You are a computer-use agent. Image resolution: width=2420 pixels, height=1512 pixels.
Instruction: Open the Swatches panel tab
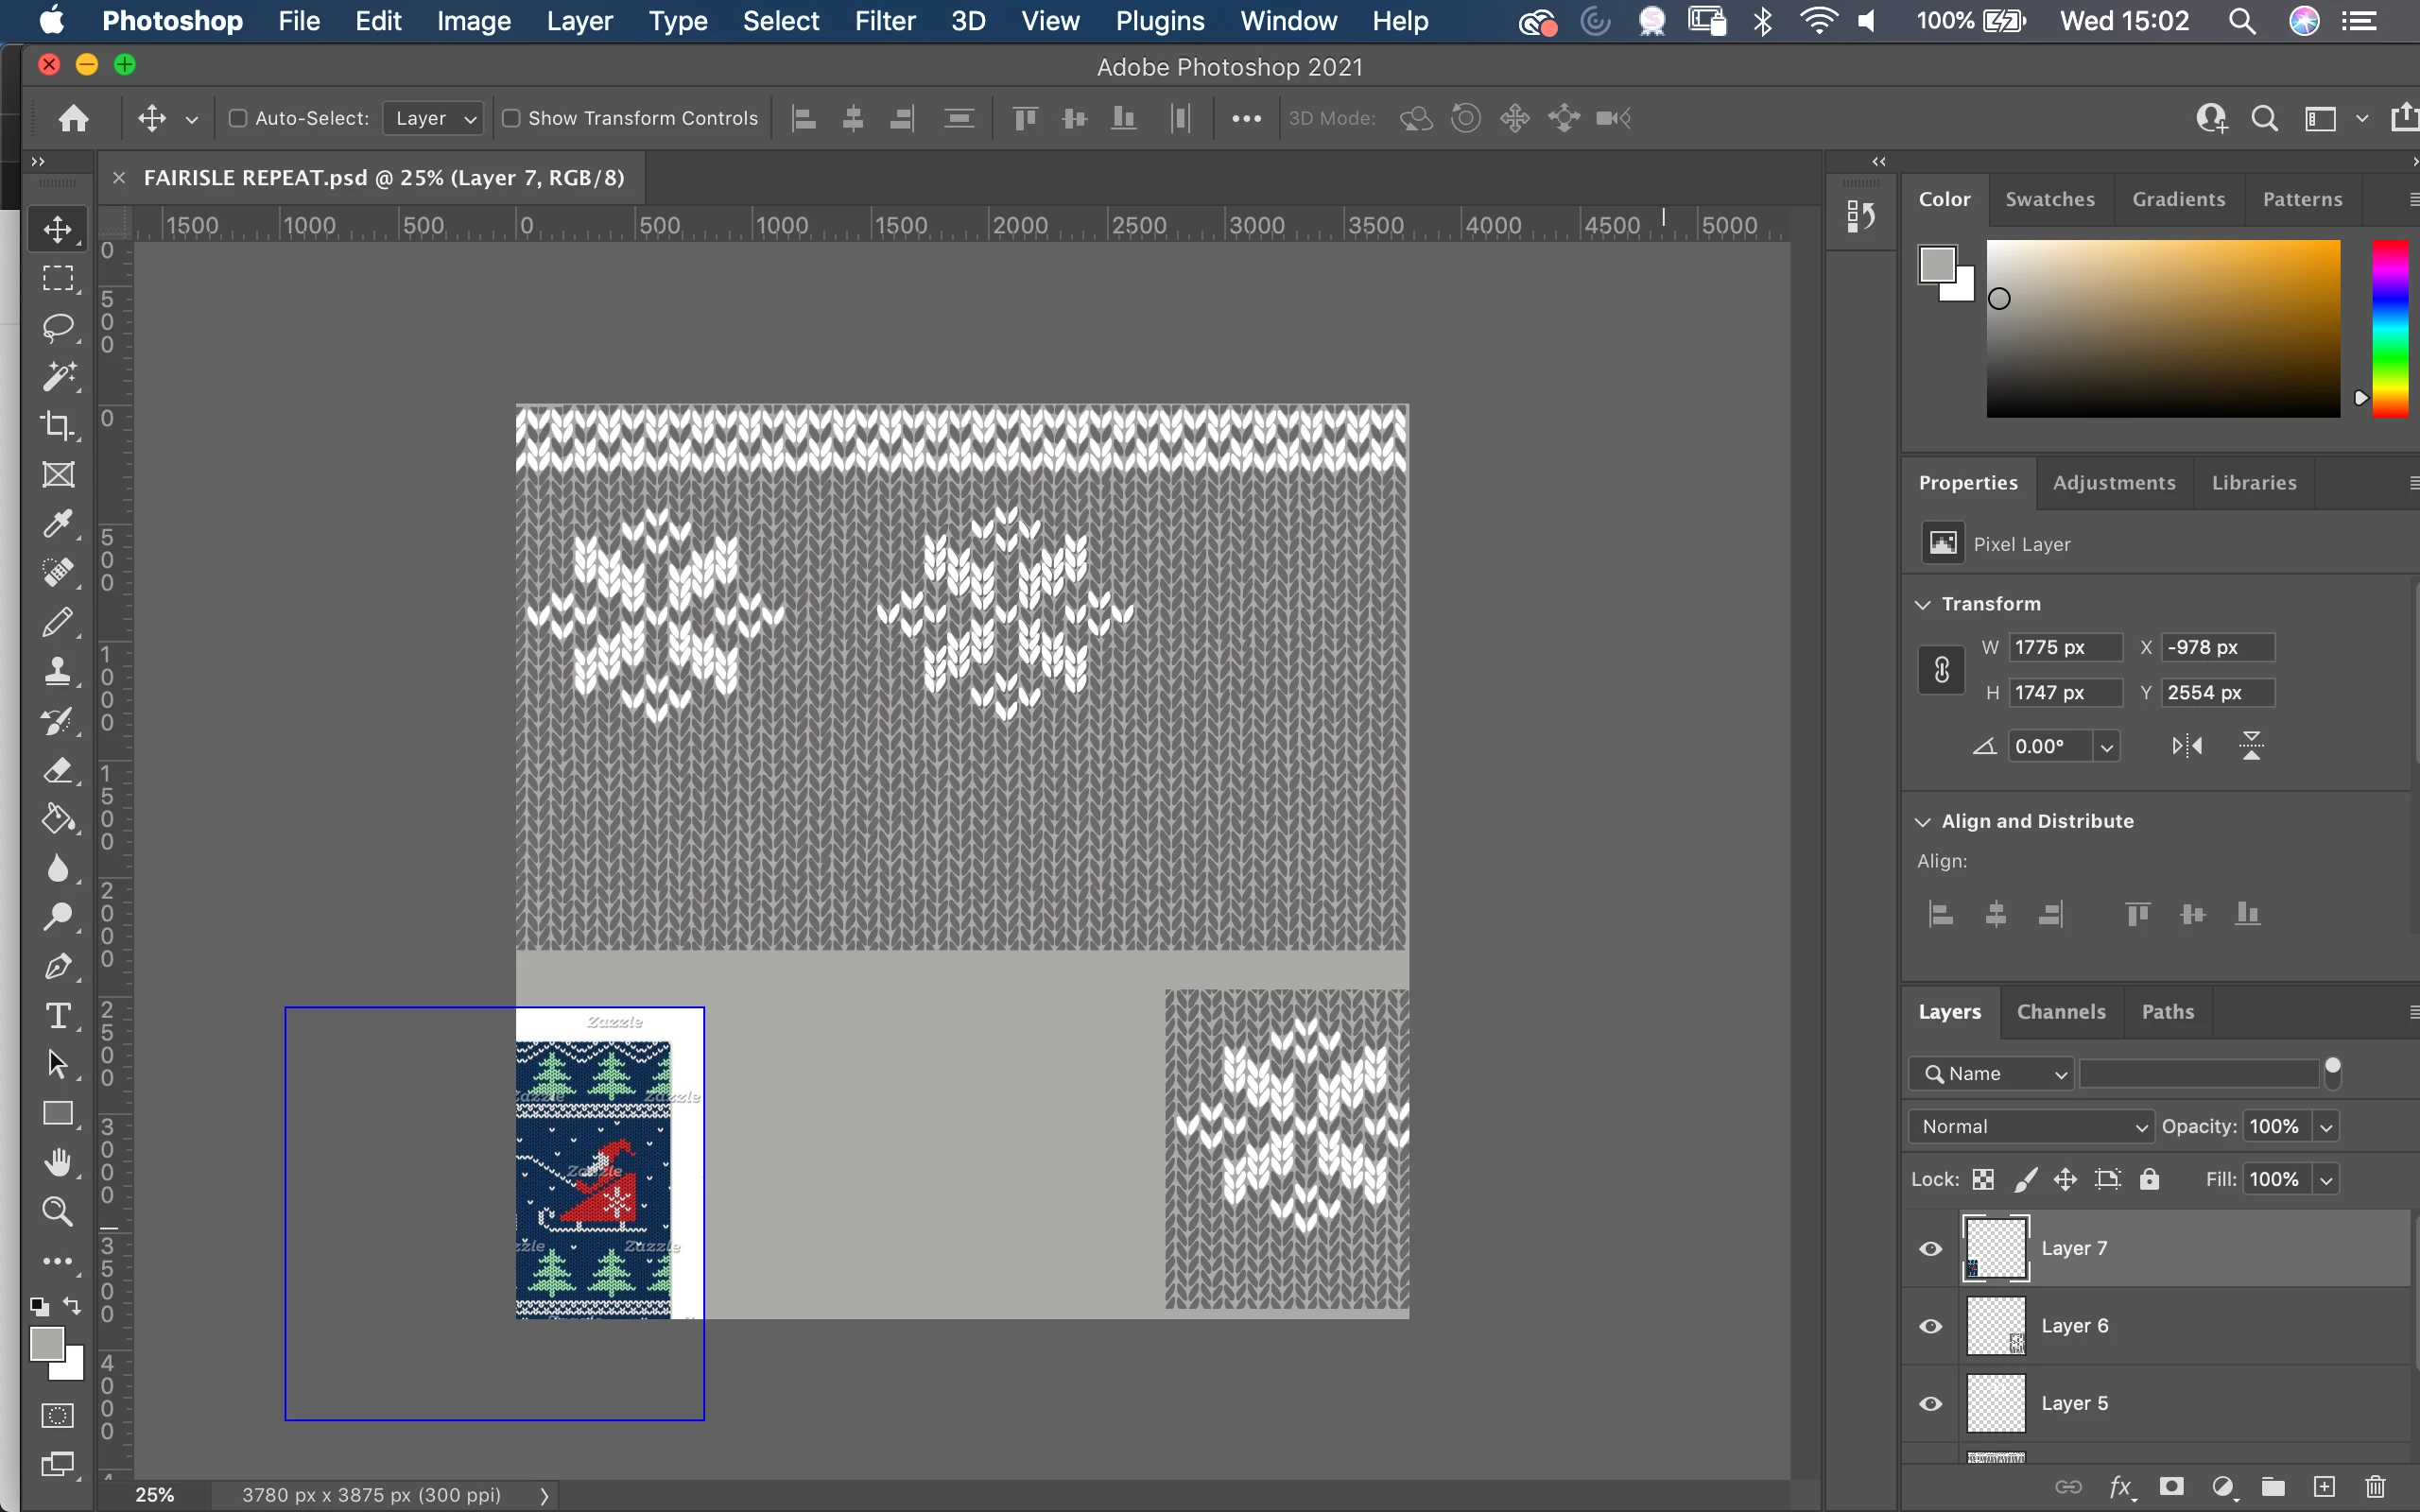(2049, 199)
